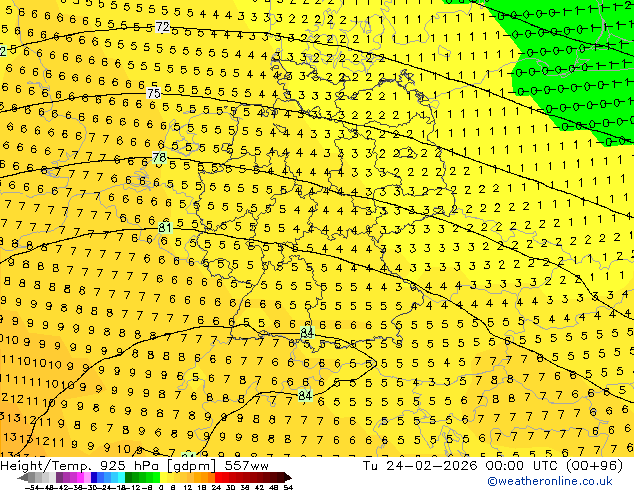Screen dimensions: 634x490
Task: Click the 72 height contour label
Action: tap(163, 27)
